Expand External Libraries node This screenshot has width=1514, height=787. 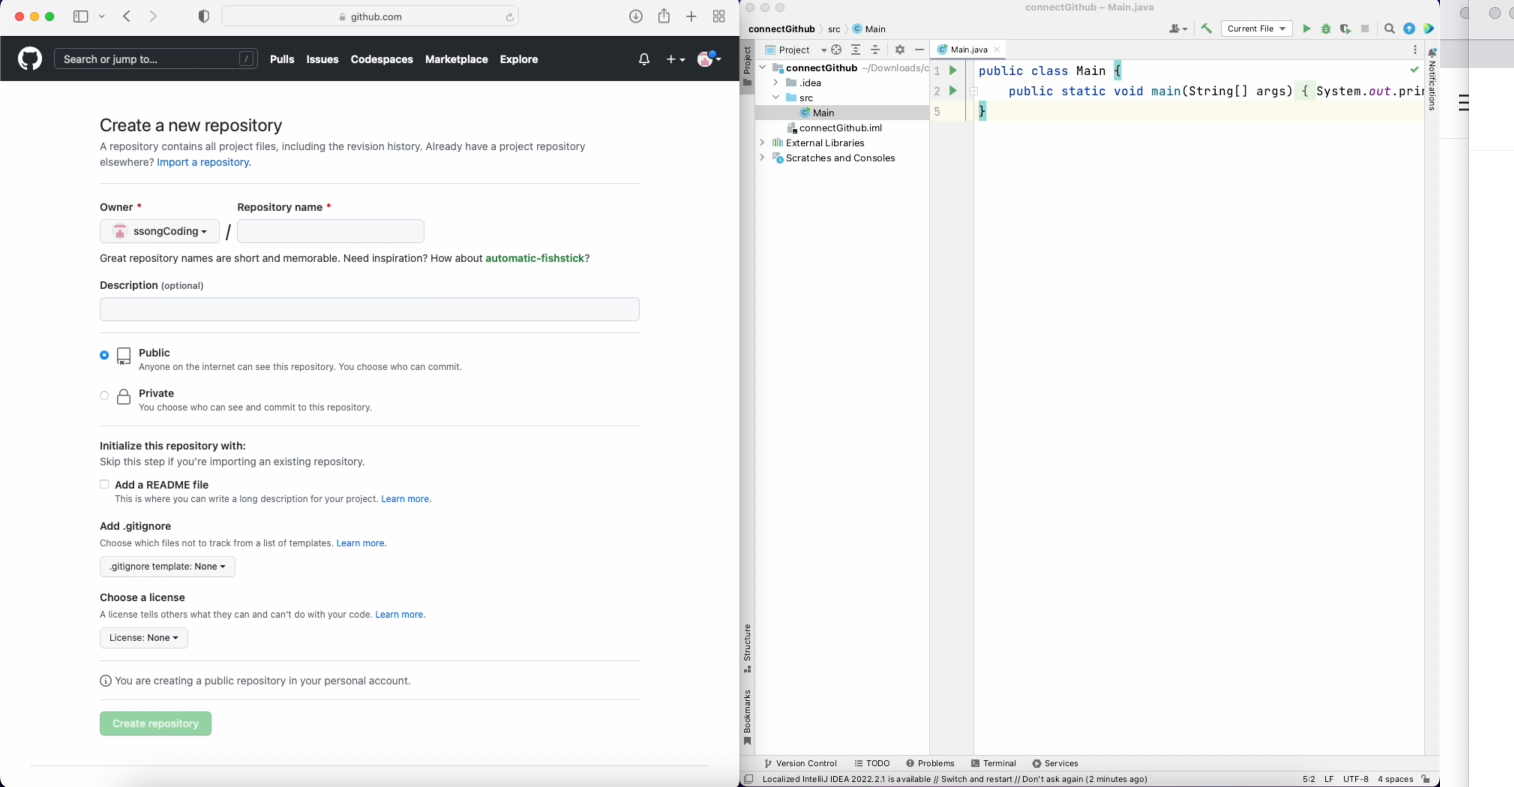[x=762, y=143]
